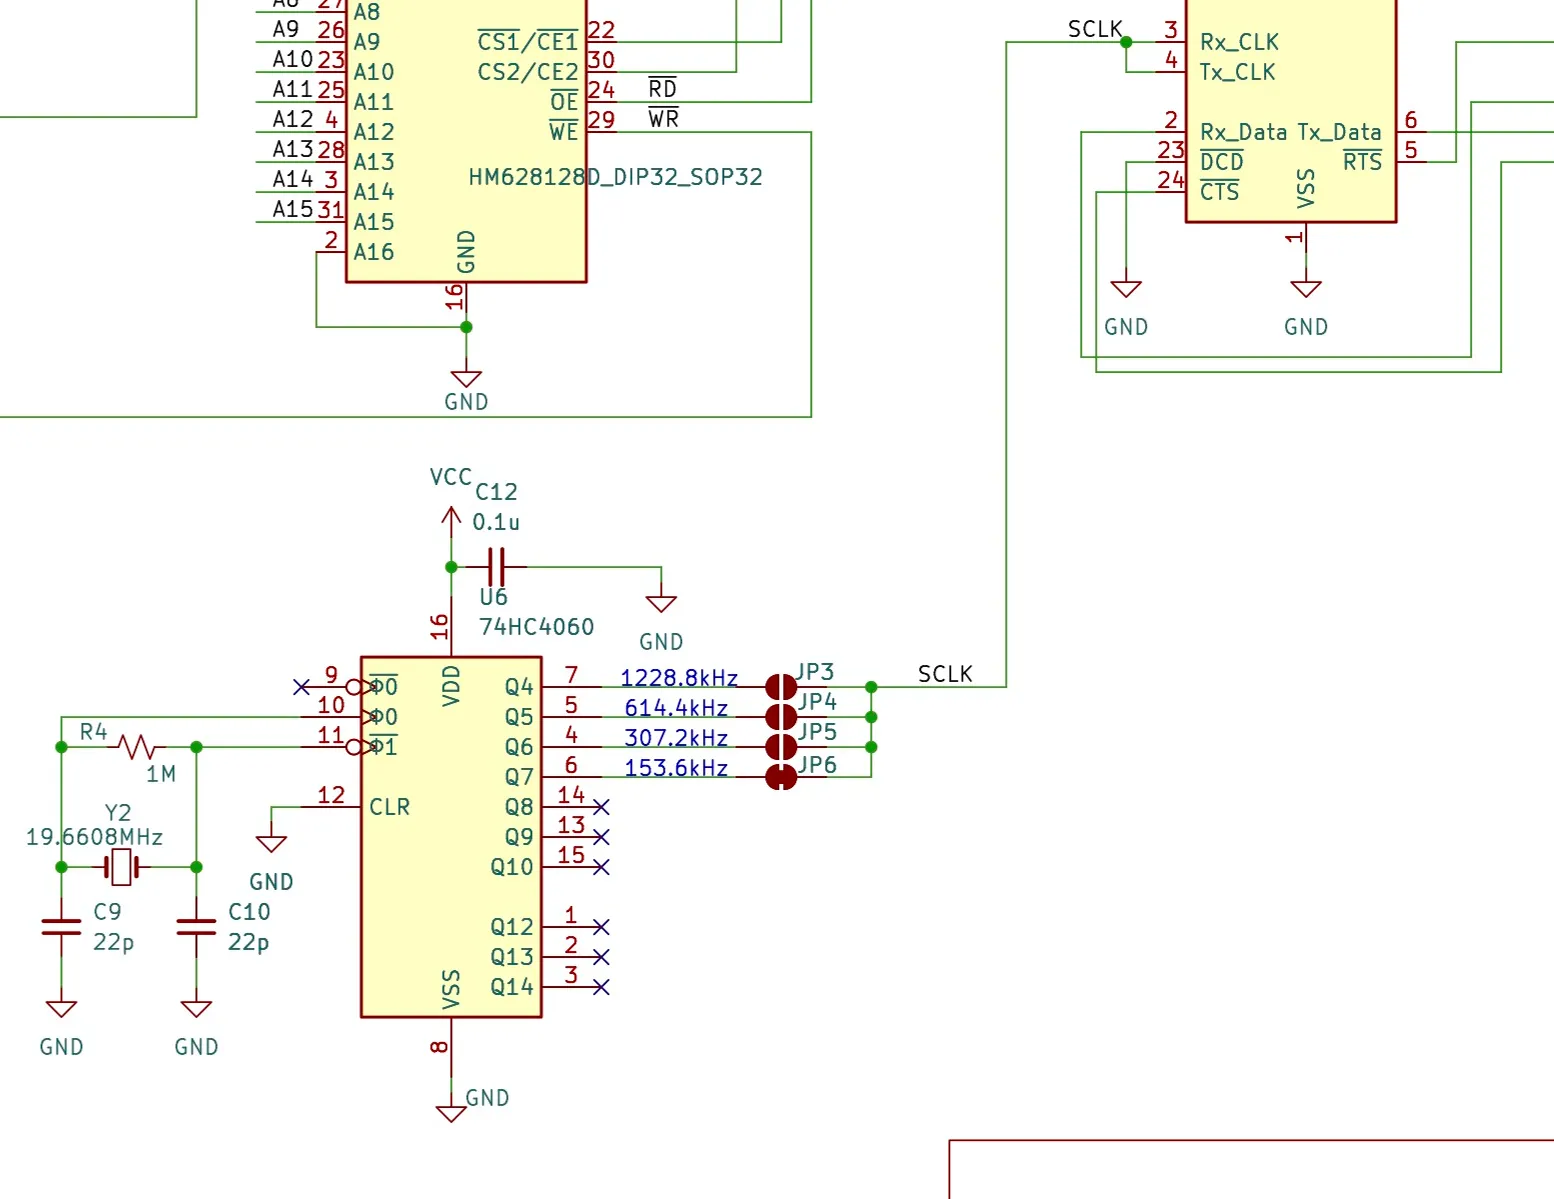1554x1199 pixels.
Task: Click the junction where R4 meets pin 11 wire
Action: 196,747
